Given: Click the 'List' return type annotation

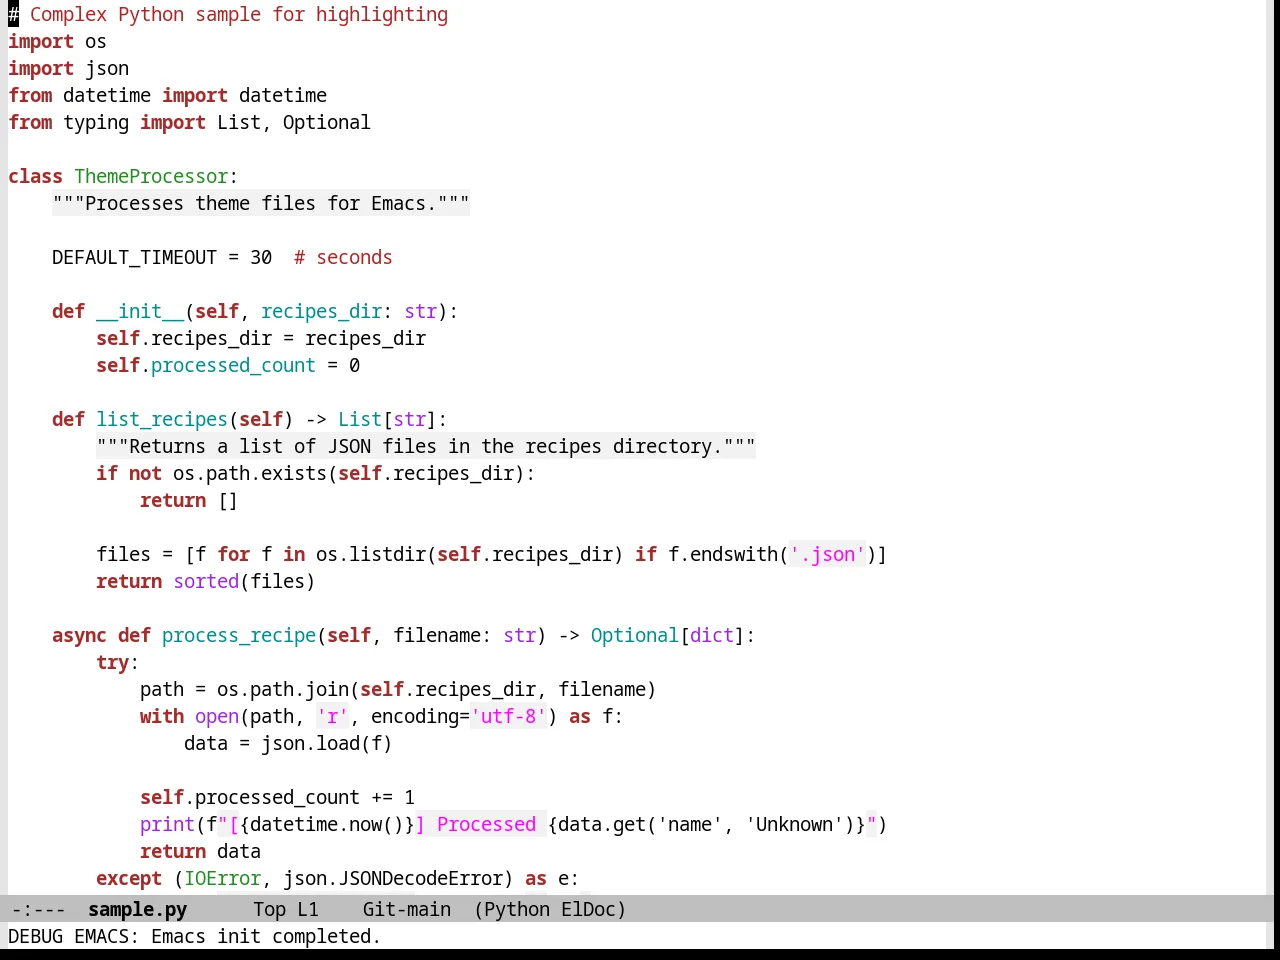Looking at the screenshot, I should [360, 419].
